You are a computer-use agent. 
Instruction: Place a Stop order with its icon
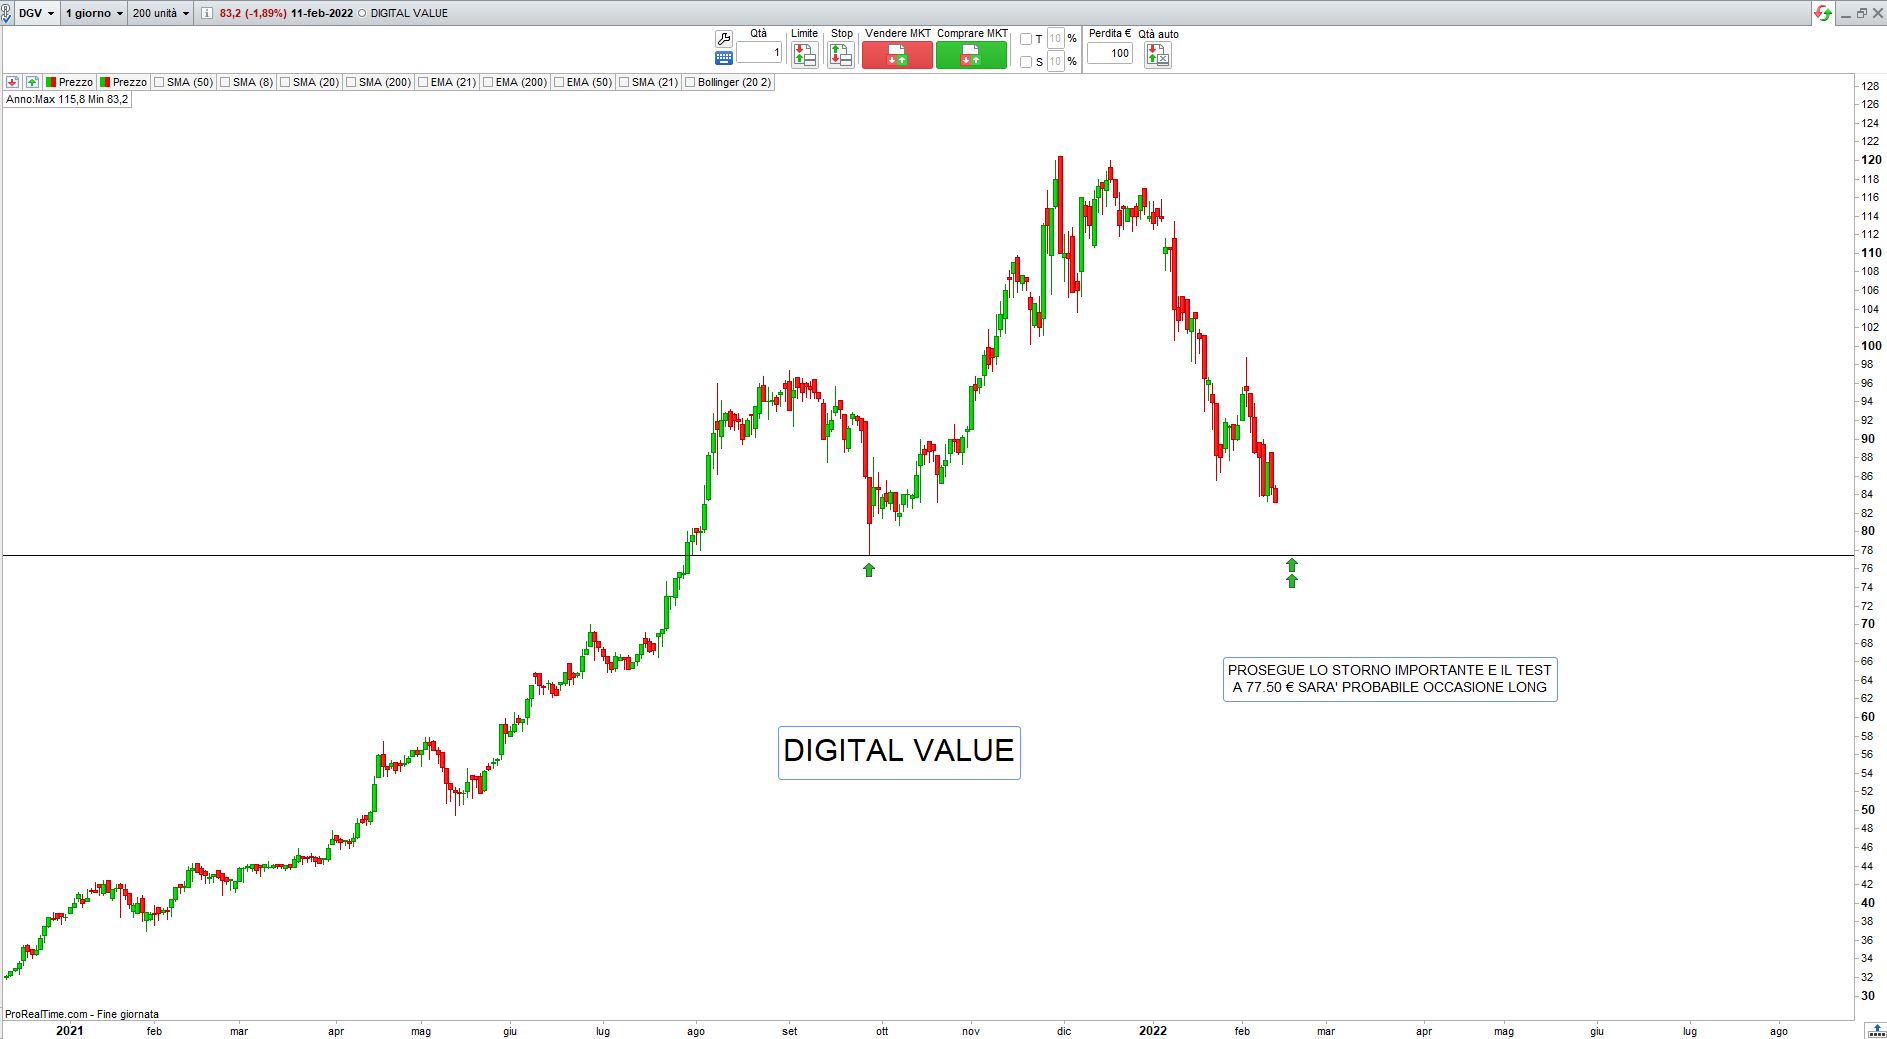(841, 55)
